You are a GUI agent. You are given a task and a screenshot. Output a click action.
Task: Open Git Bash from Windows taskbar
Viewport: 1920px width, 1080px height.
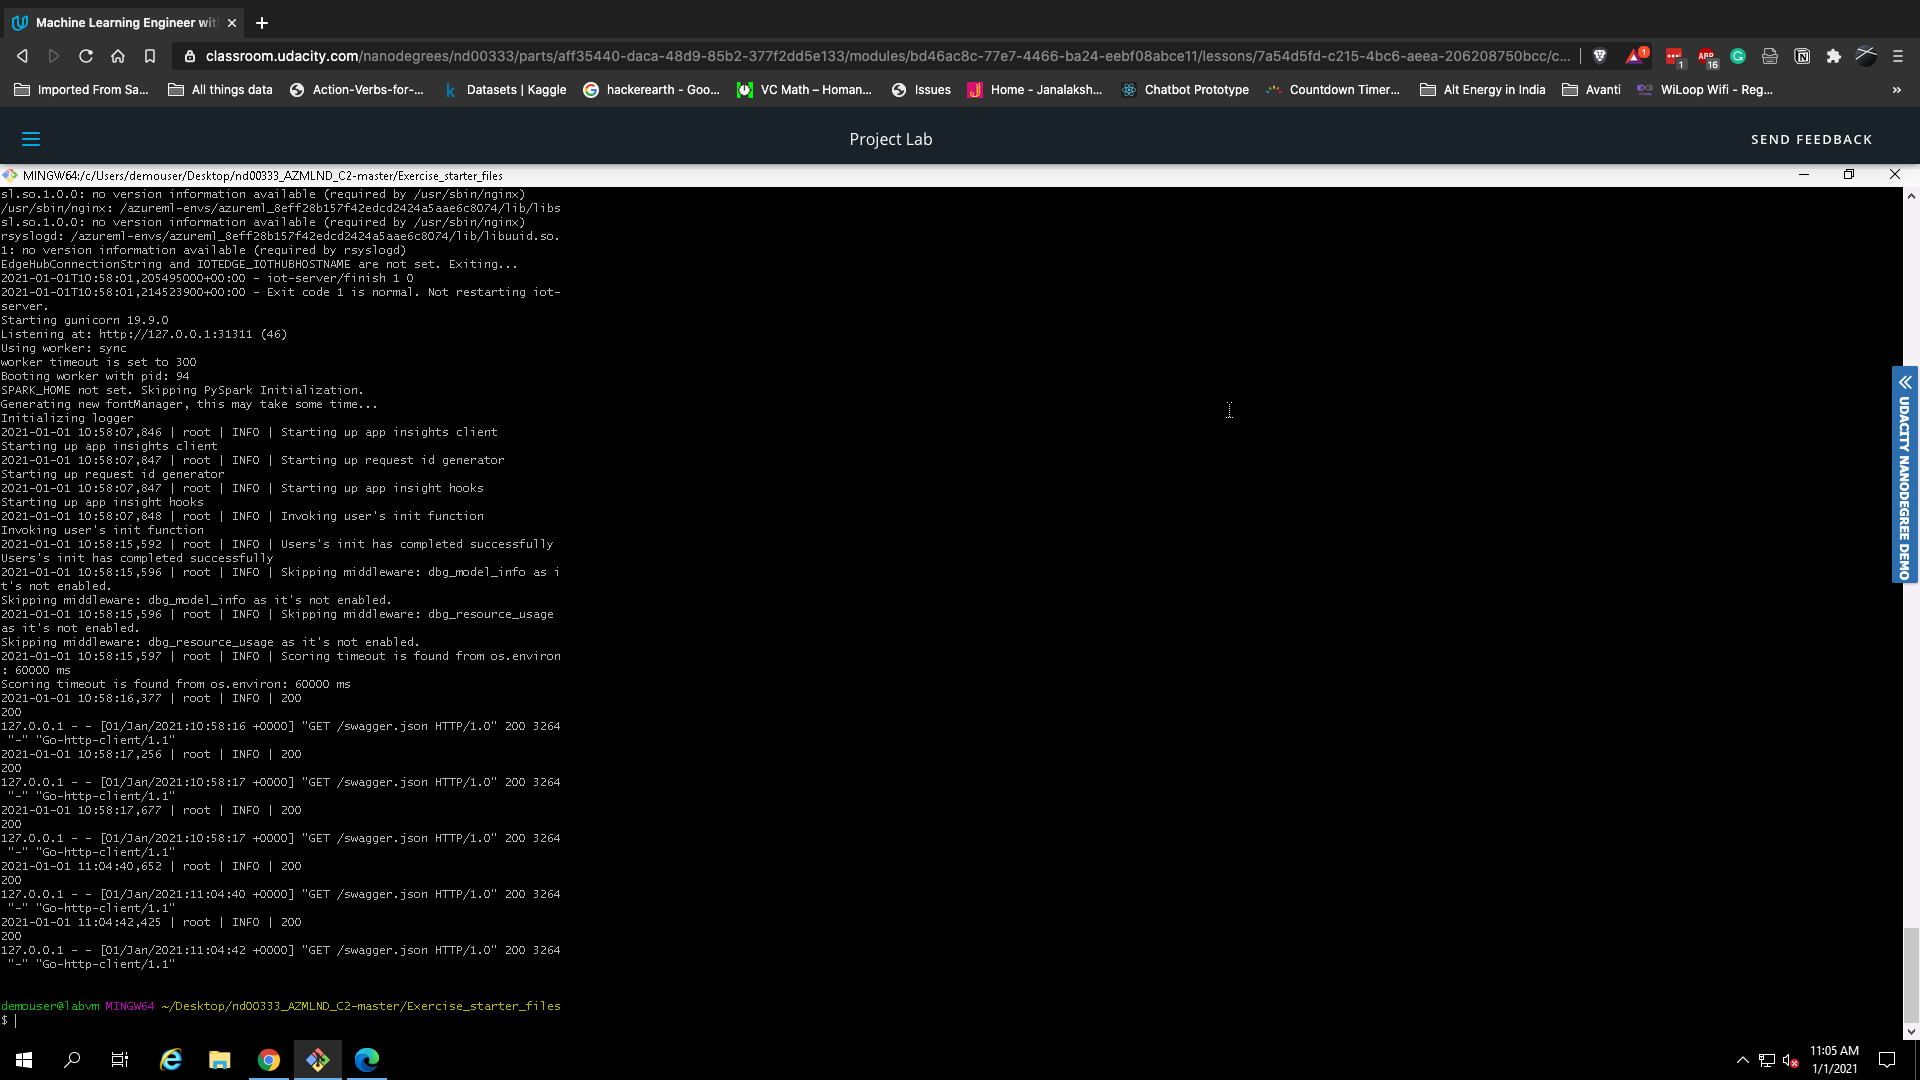pos(318,1059)
